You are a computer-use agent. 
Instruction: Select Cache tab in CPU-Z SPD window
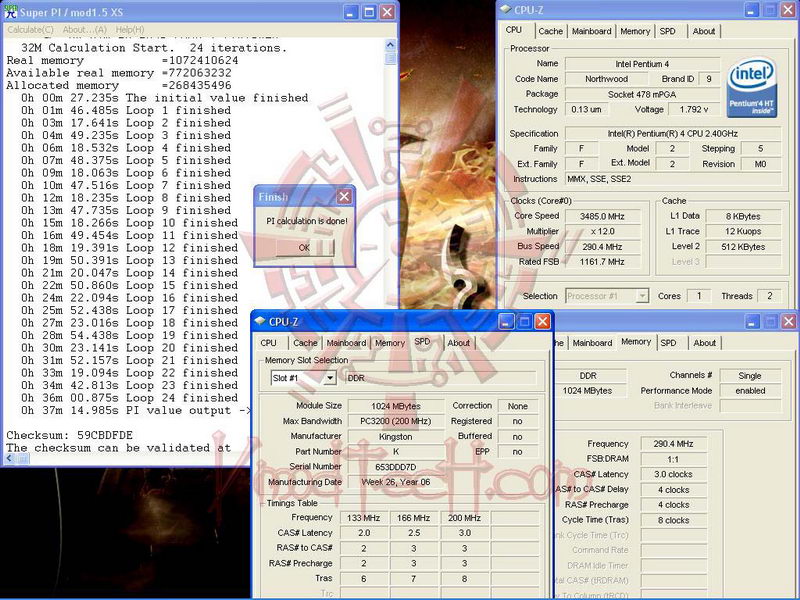point(305,343)
